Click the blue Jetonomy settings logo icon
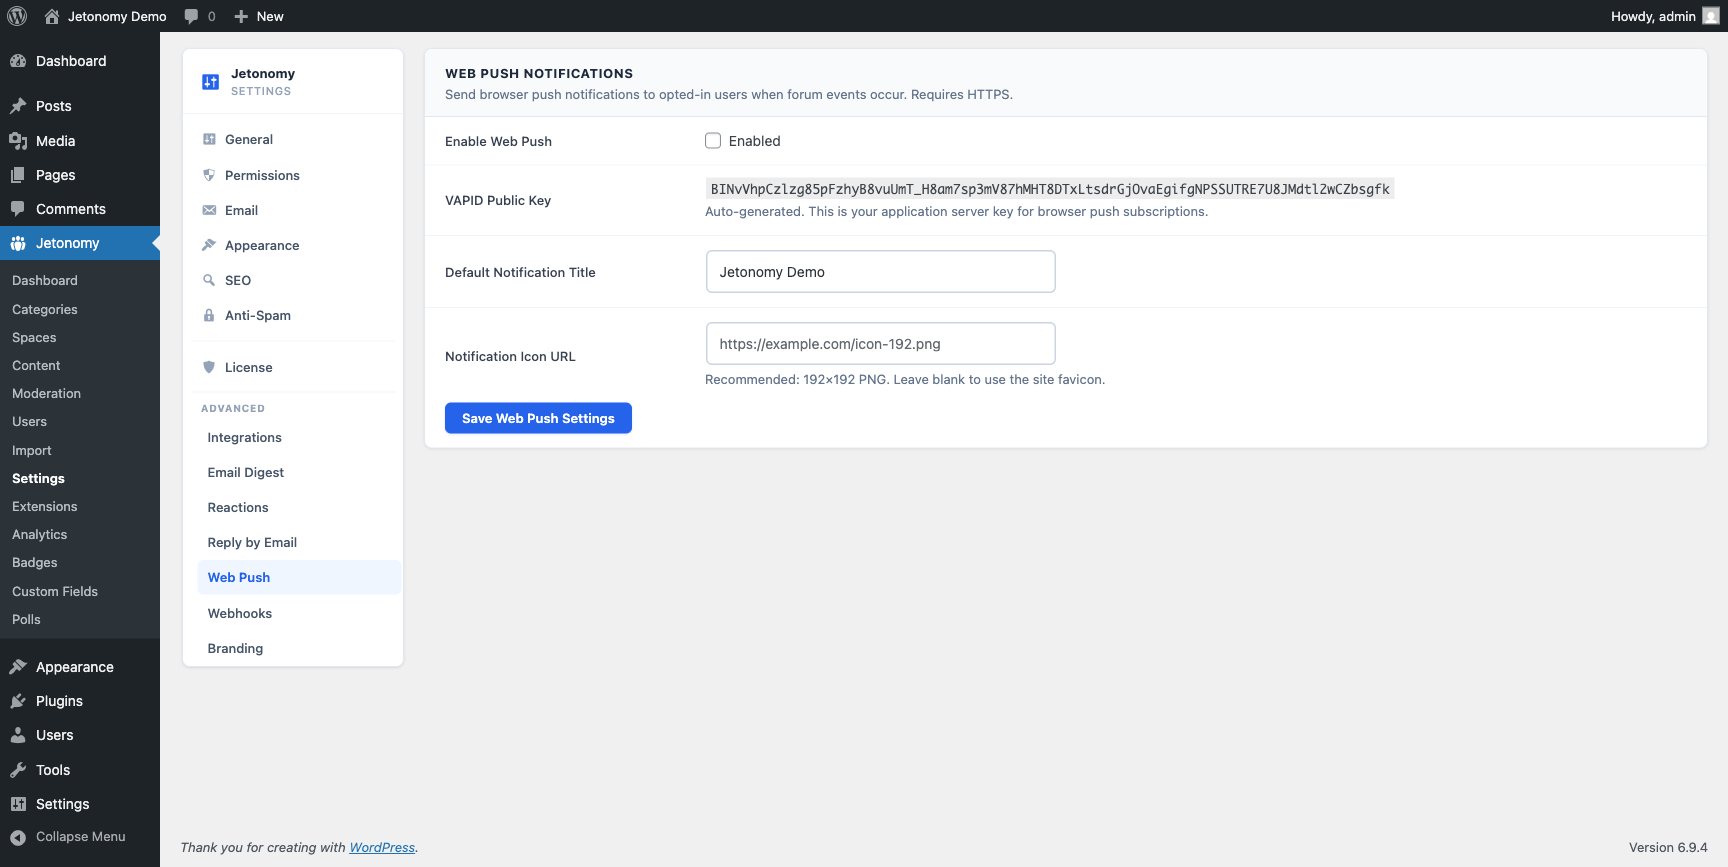 (210, 82)
